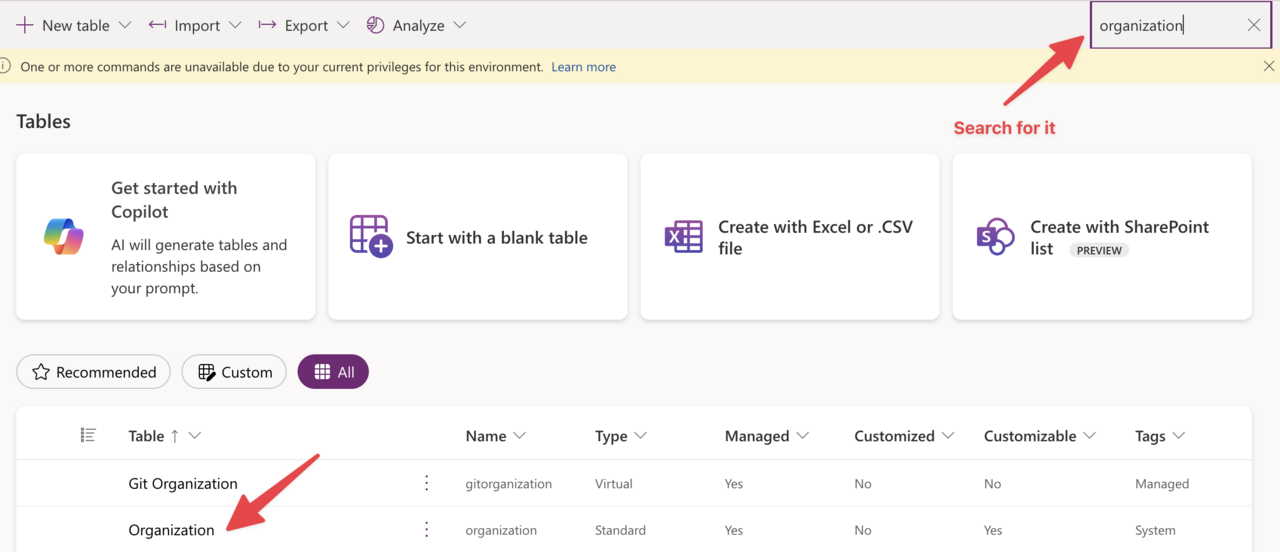The image size is (1280, 552).
Task: Open the Learn more link
Action: click(583, 67)
